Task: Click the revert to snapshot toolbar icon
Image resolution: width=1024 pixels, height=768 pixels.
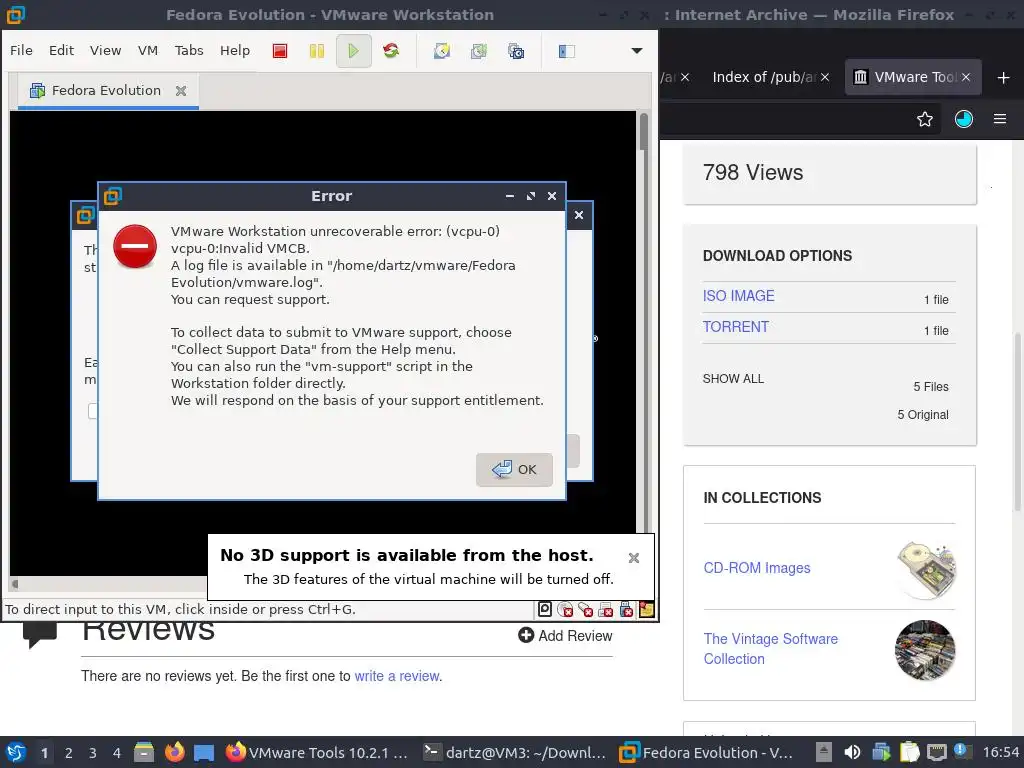Action: [479, 51]
